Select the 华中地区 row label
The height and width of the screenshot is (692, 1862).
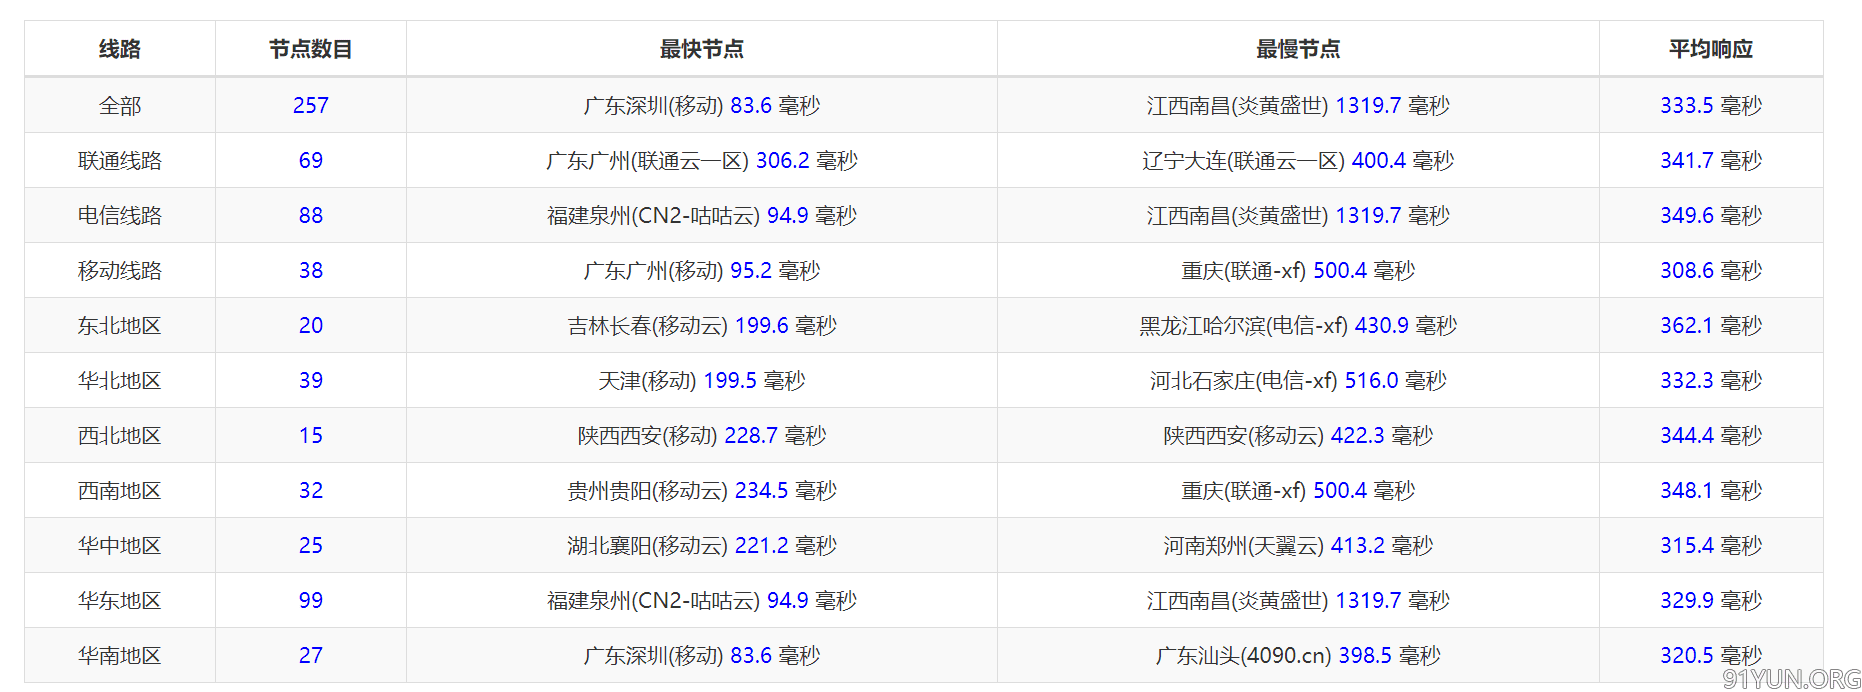click(x=120, y=545)
